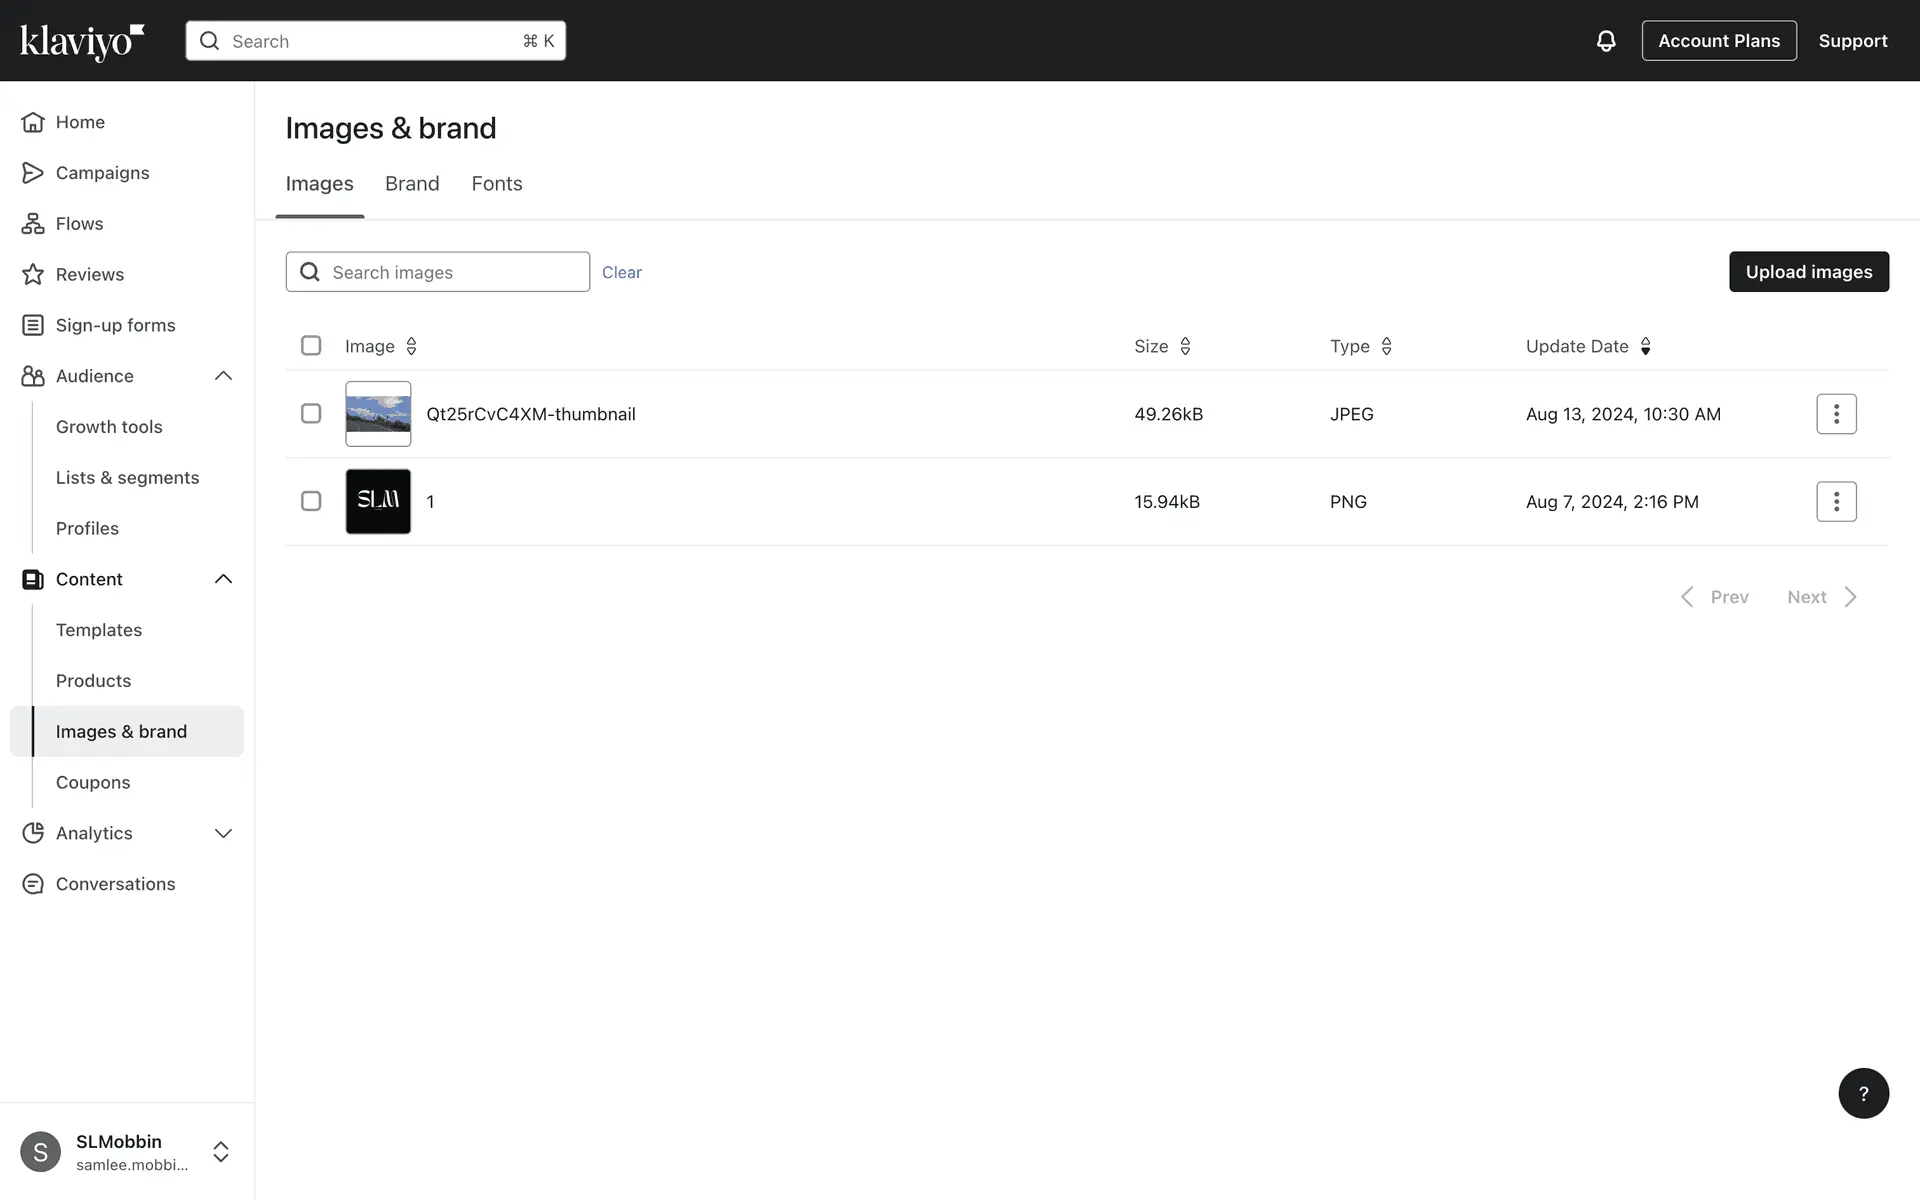Click the Clear search link
Screen dimensions: 1920x1200
[x=621, y=273]
